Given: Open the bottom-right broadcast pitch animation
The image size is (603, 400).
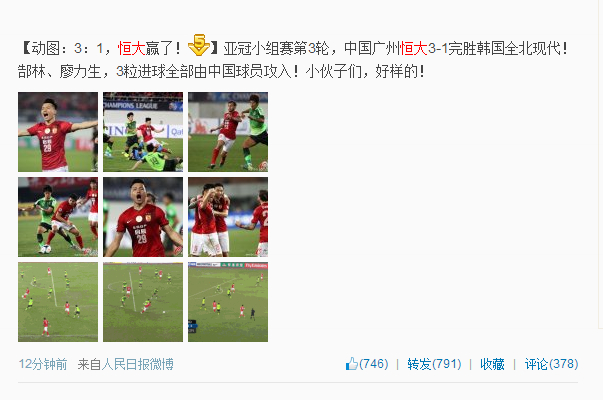Looking at the screenshot, I should tap(228, 302).
